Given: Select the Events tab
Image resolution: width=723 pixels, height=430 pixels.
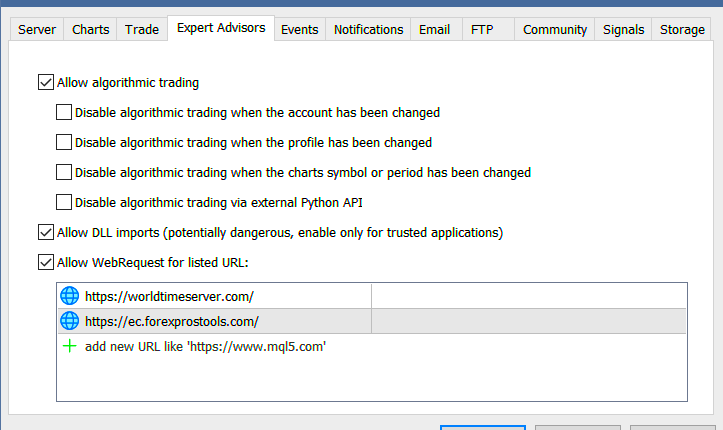Looking at the screenshot, I should pos(300,29).
